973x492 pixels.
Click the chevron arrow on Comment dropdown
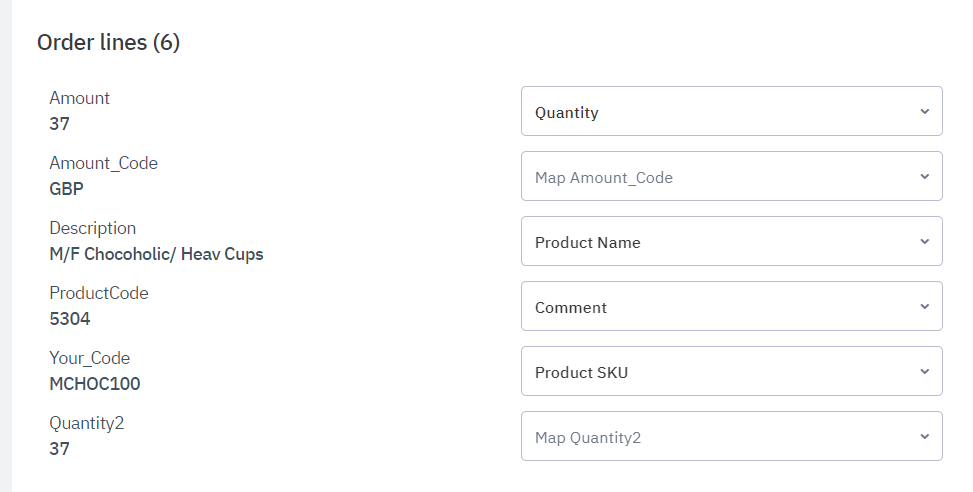[924, 307]
